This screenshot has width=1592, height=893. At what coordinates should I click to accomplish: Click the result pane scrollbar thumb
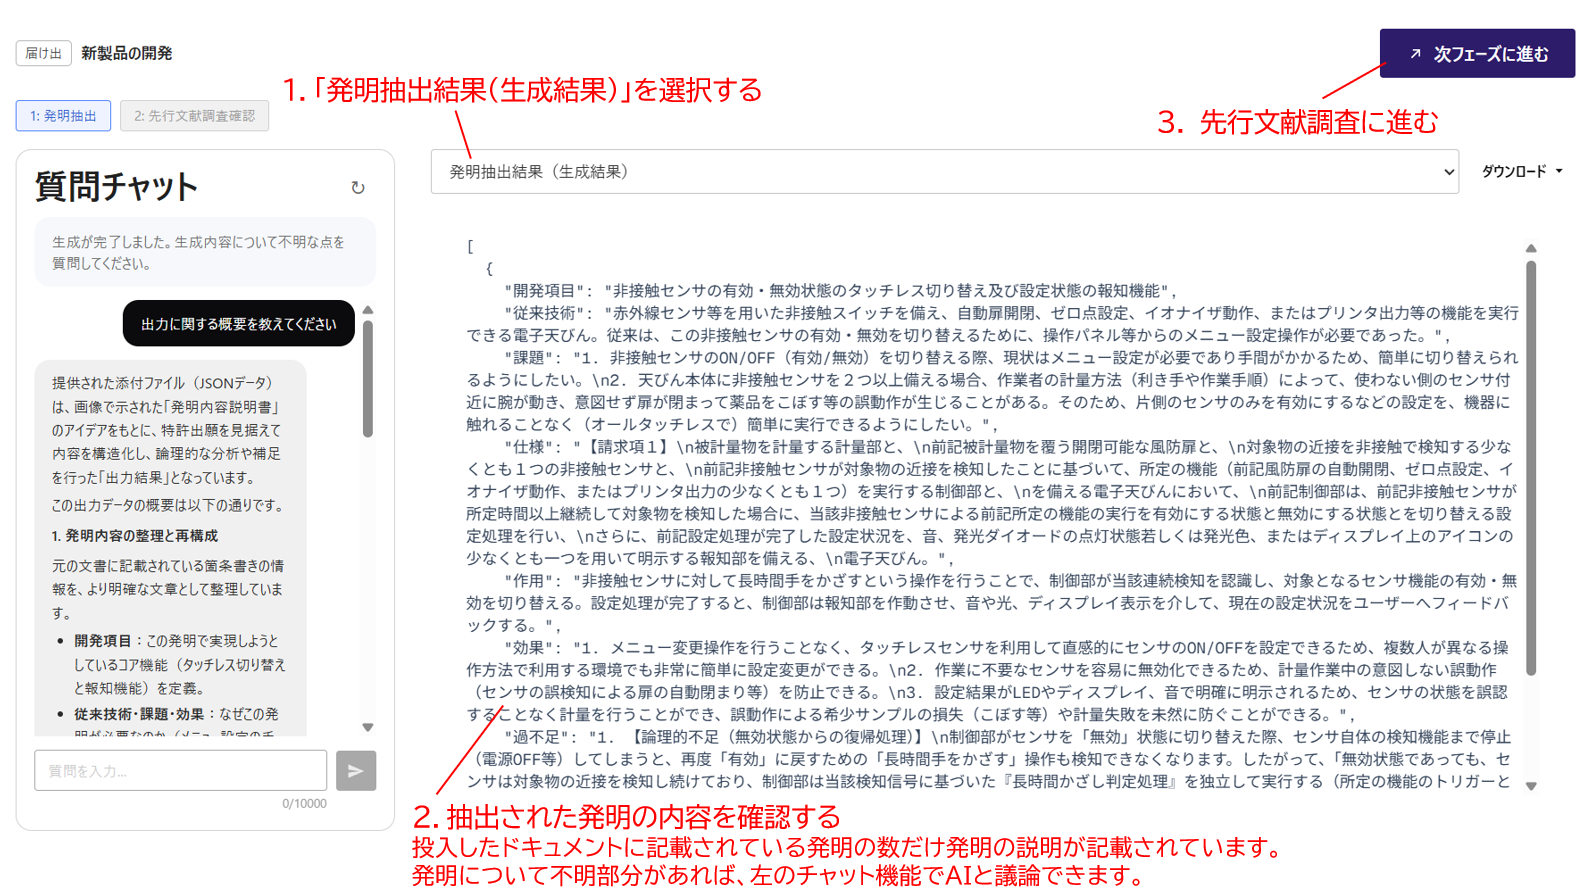point(1531,467)
